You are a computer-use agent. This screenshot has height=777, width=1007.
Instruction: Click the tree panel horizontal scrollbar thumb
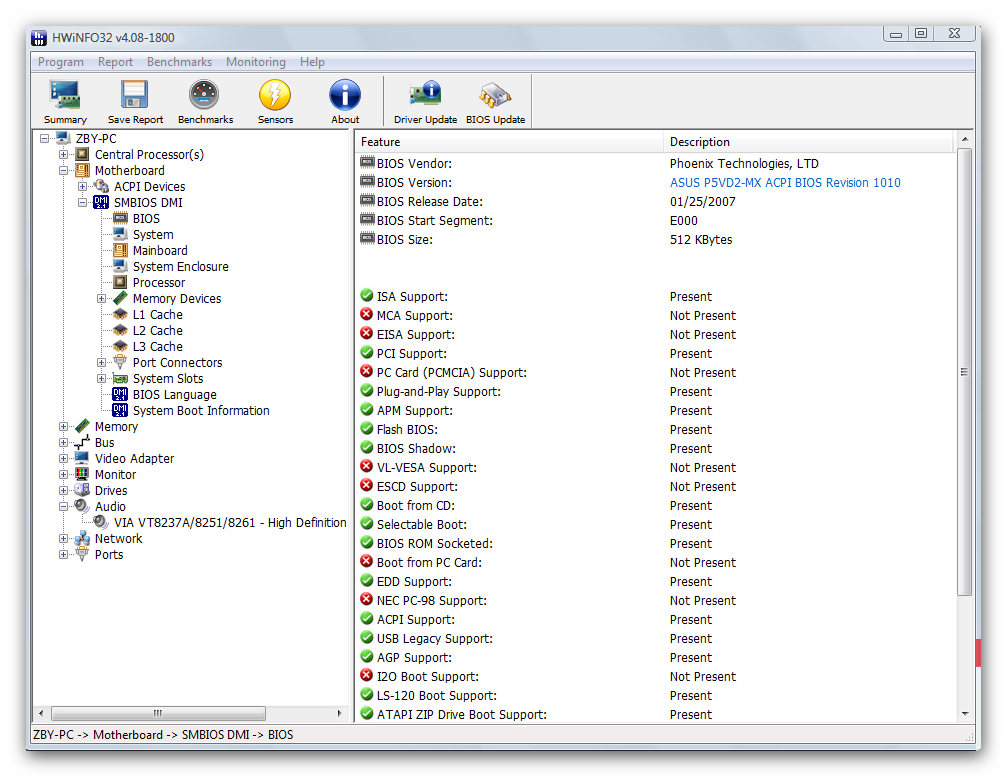(x=158, y=713)
